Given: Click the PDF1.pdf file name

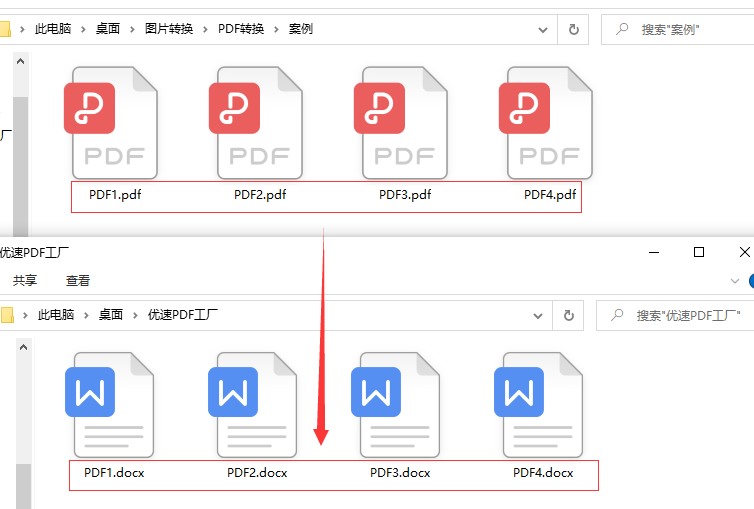Looking at the screenshot, I should point(115,195).
